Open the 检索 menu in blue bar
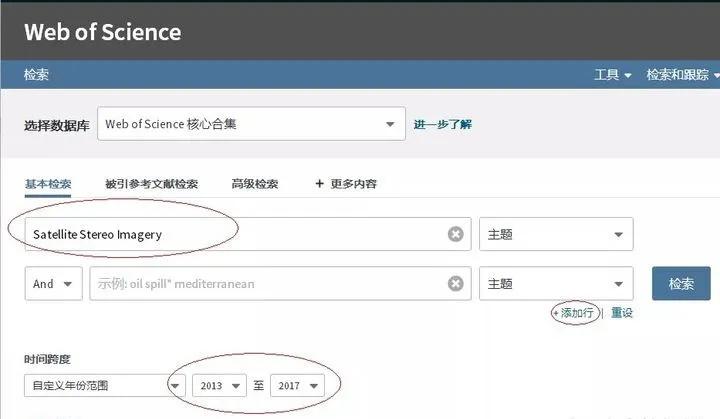Image resolution: width=720 pixels, height=419 pixels. 36,74
